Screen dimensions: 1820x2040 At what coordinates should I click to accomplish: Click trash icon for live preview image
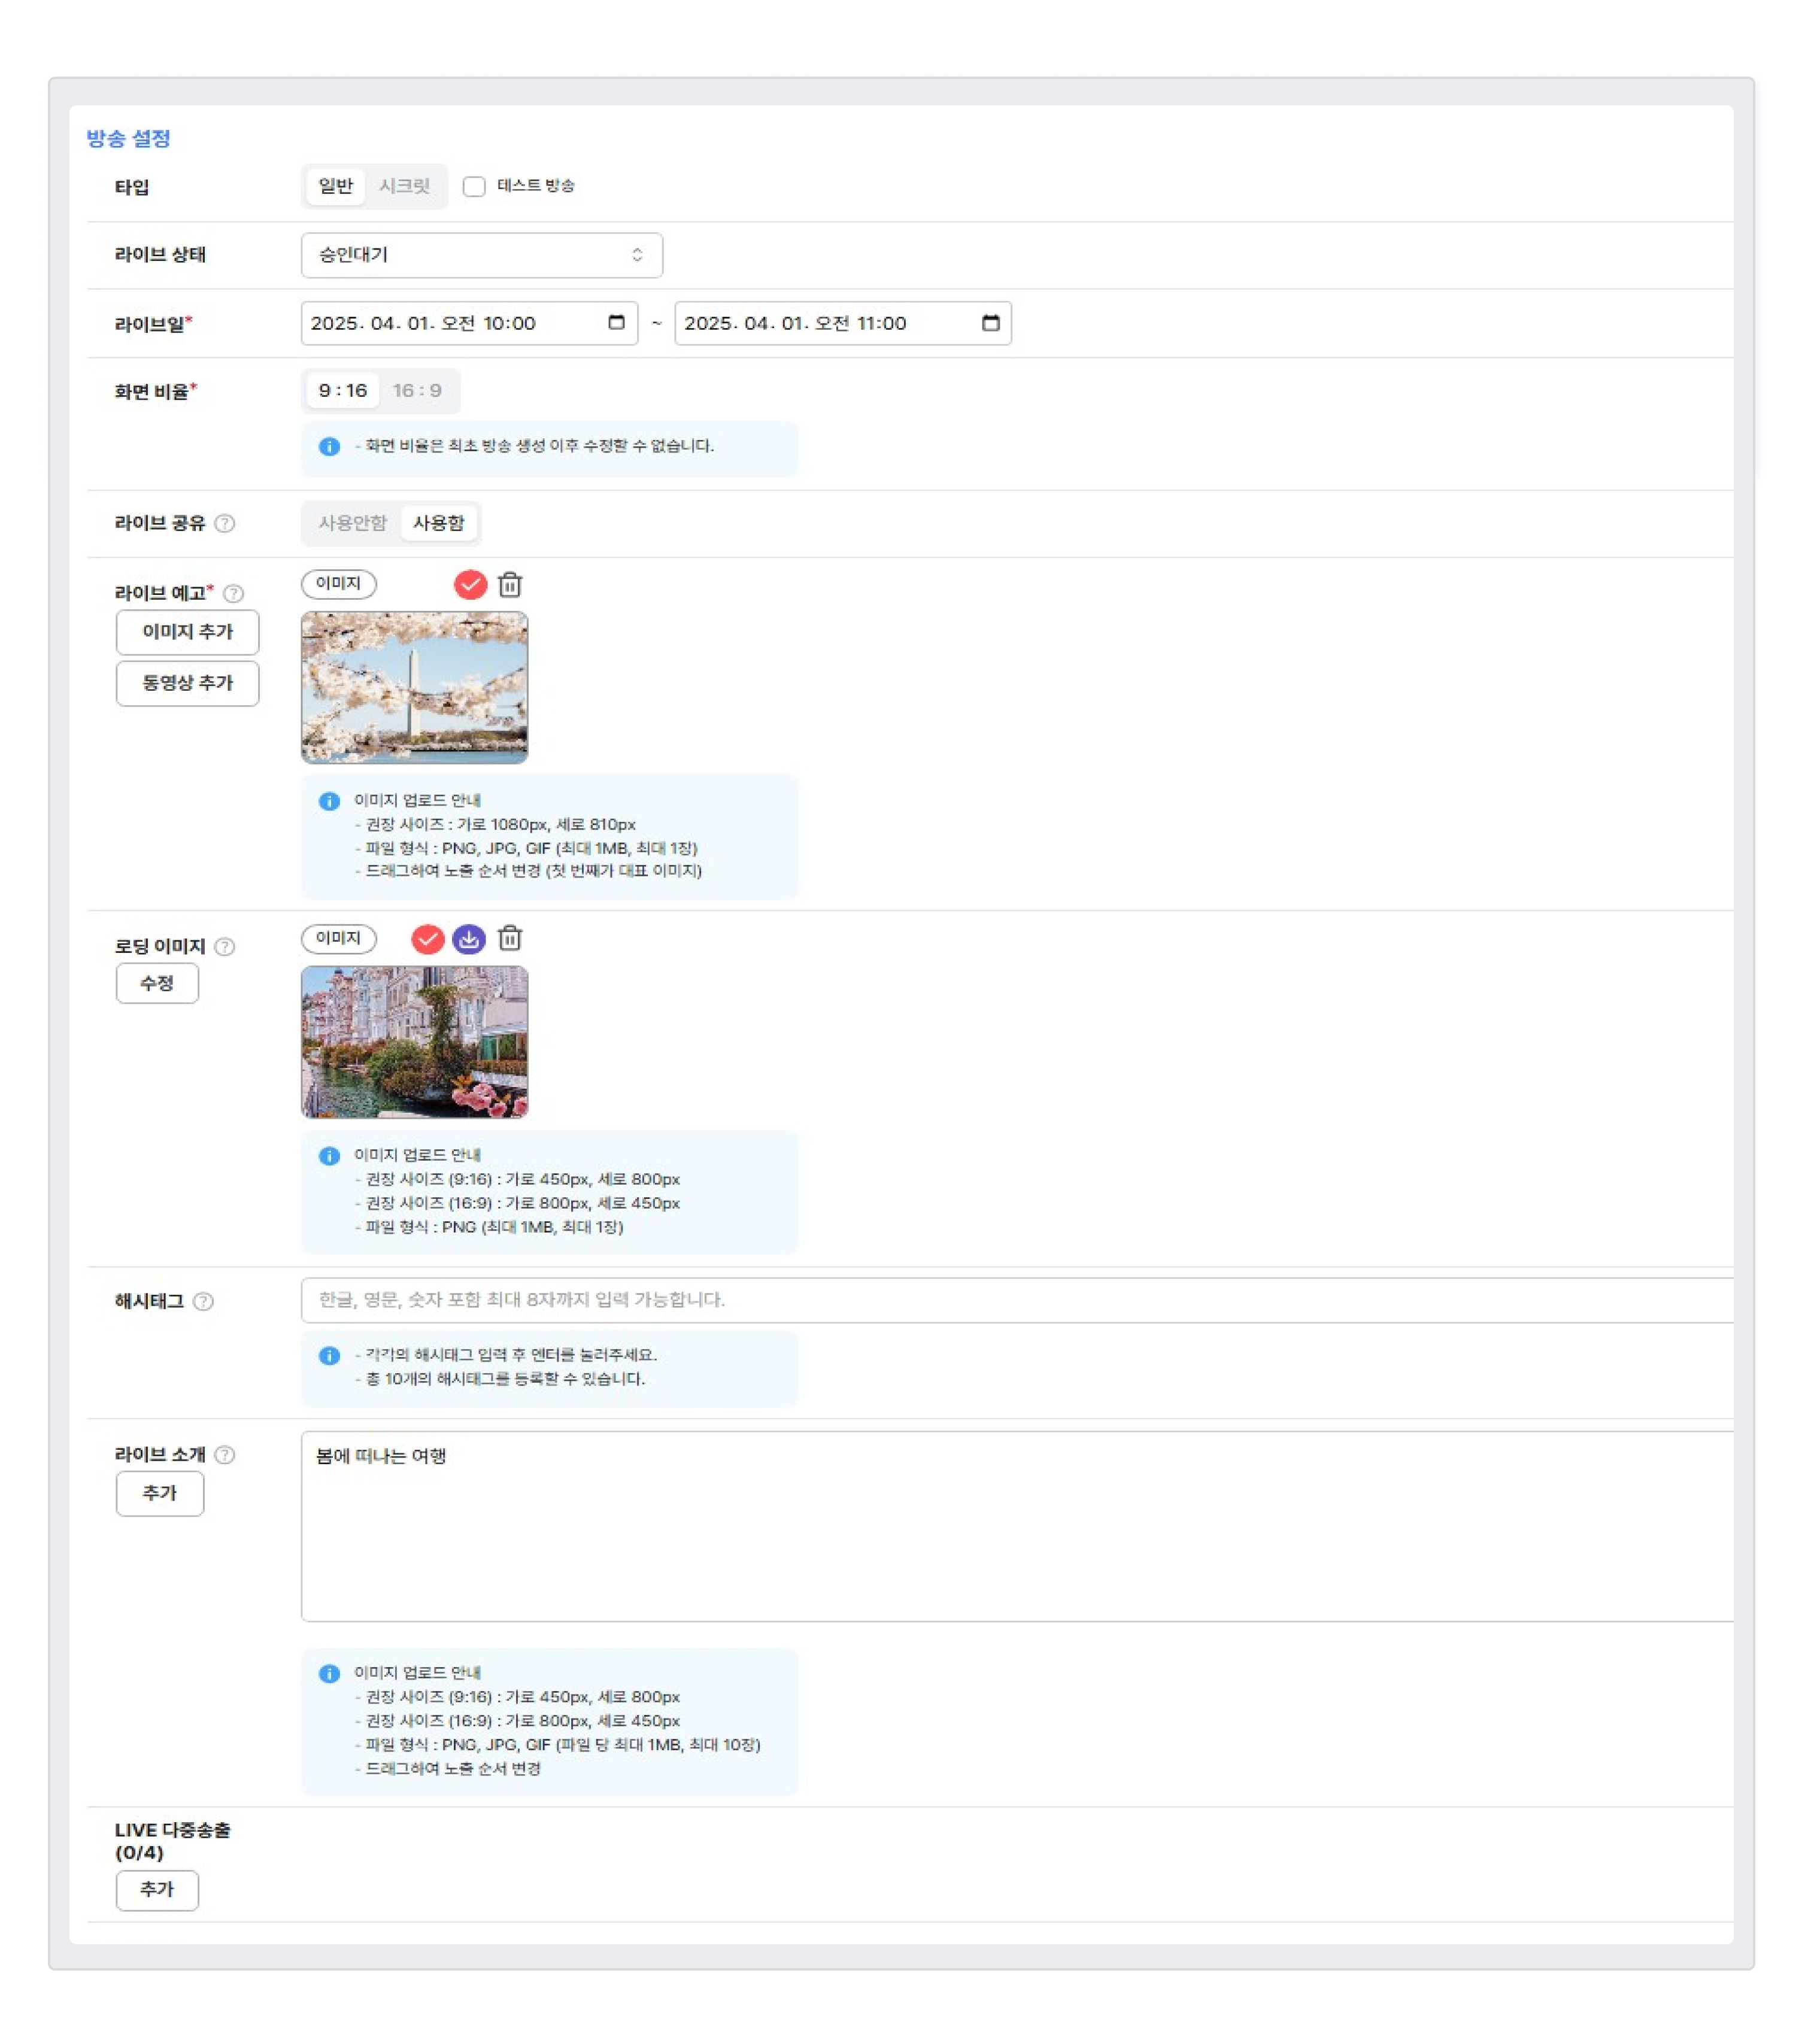510,585
